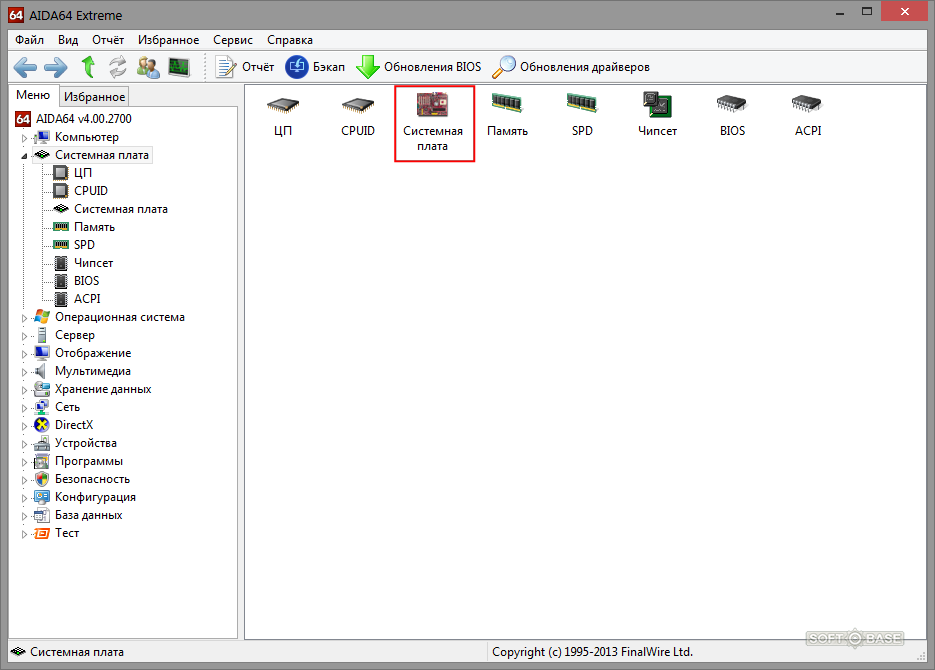Expand the Отображение tree node
Image resolution: width=935 pixels, height=670 pixels.
(x=24, y=354)
